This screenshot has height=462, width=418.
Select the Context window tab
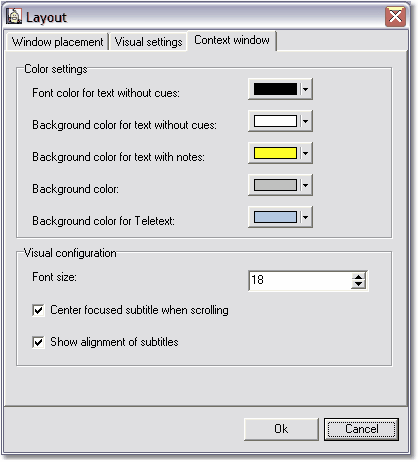[232, 40]
